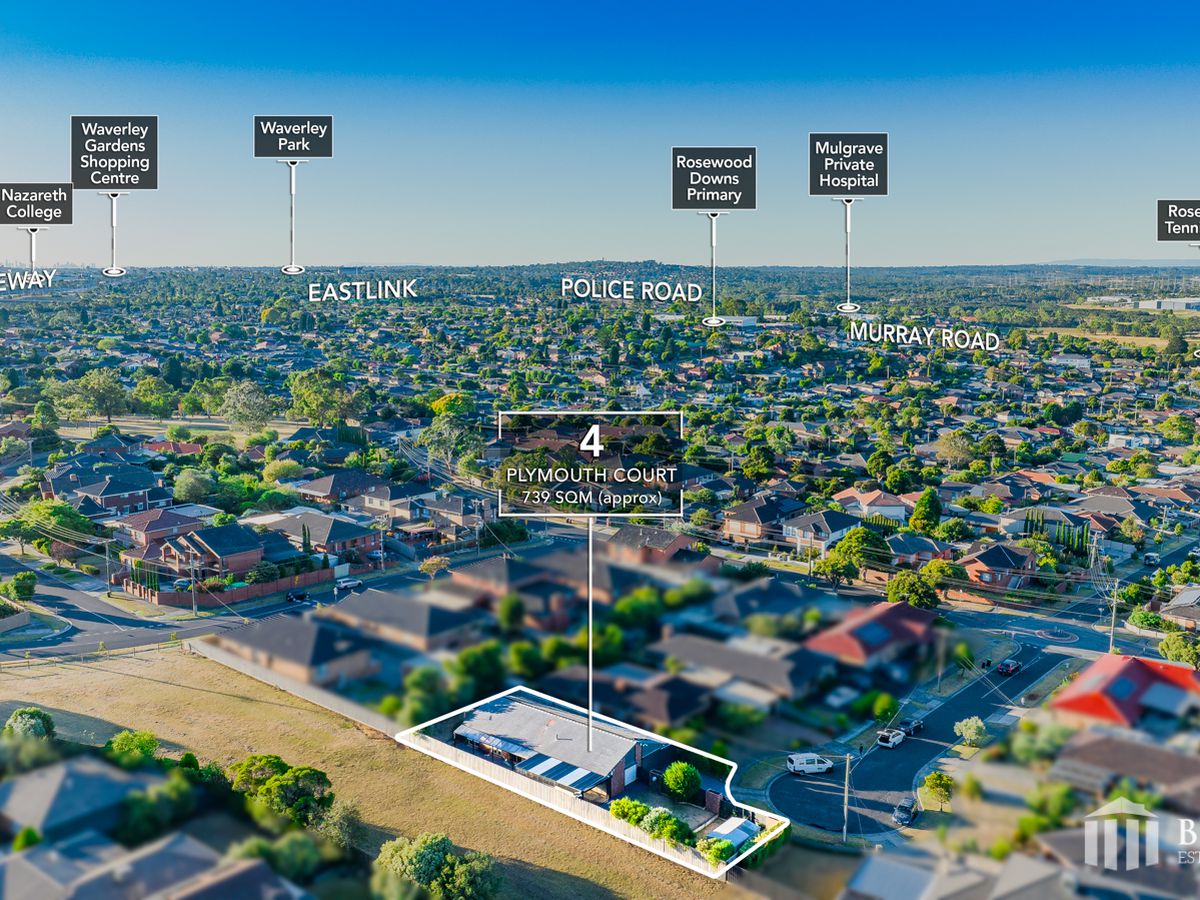Click the Waverley Park pin marker base
Viewport: 1200px width, 900px height.
coord(292,269)
